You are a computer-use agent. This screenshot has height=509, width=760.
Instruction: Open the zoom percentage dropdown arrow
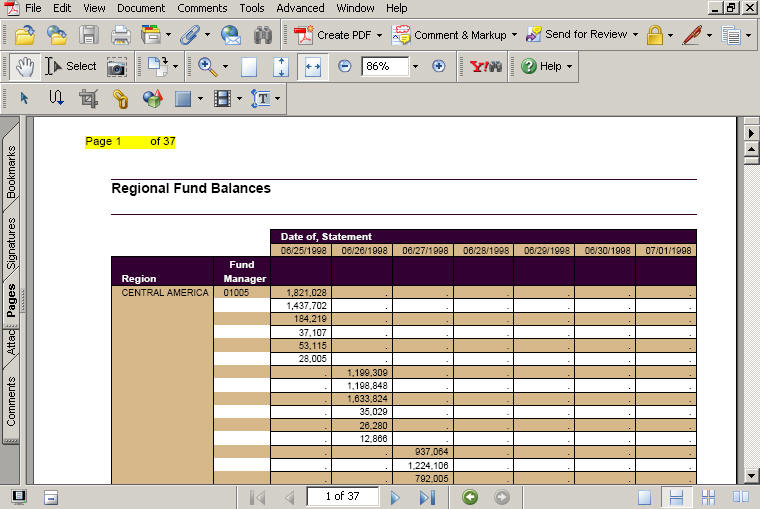tap(415, 67)
